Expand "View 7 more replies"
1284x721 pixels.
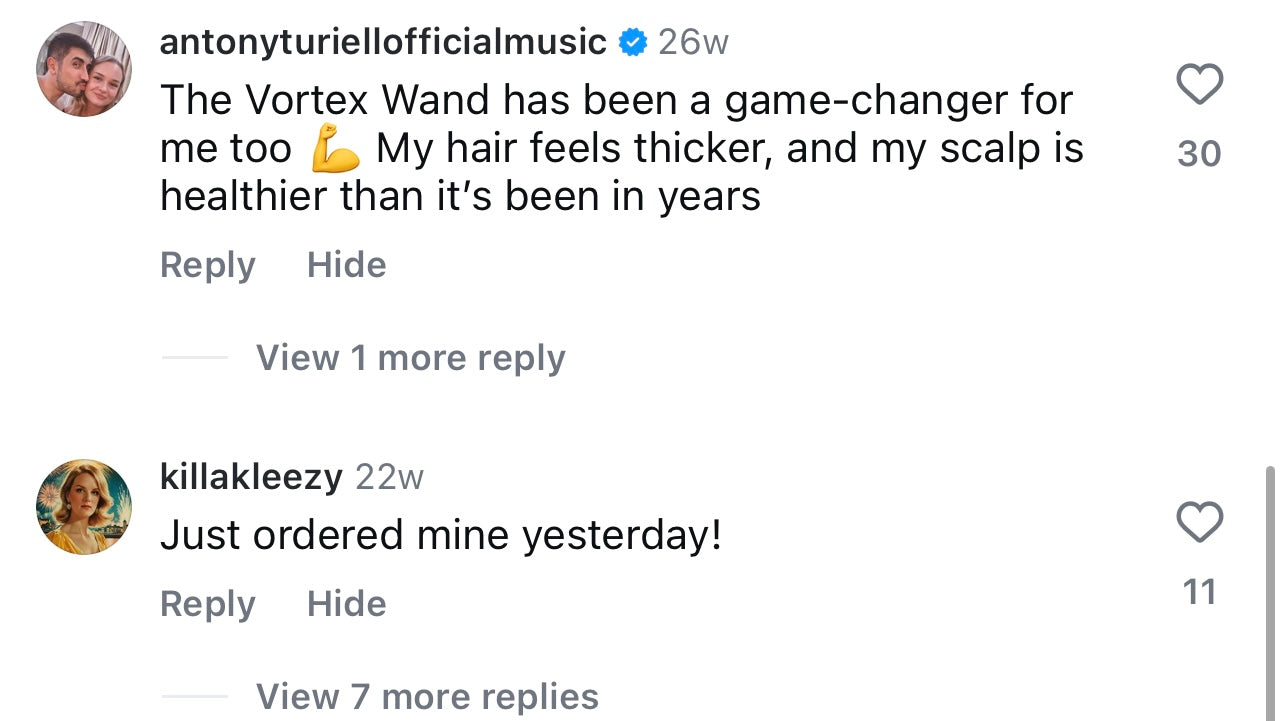coord(427,696)
